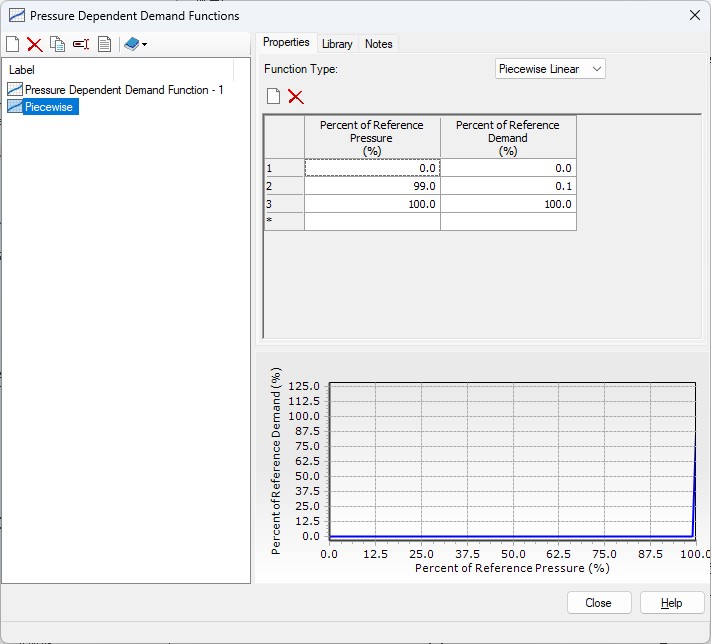
Task: Click the Percent of Reference Demand axis title
Action: coord(276,461)
